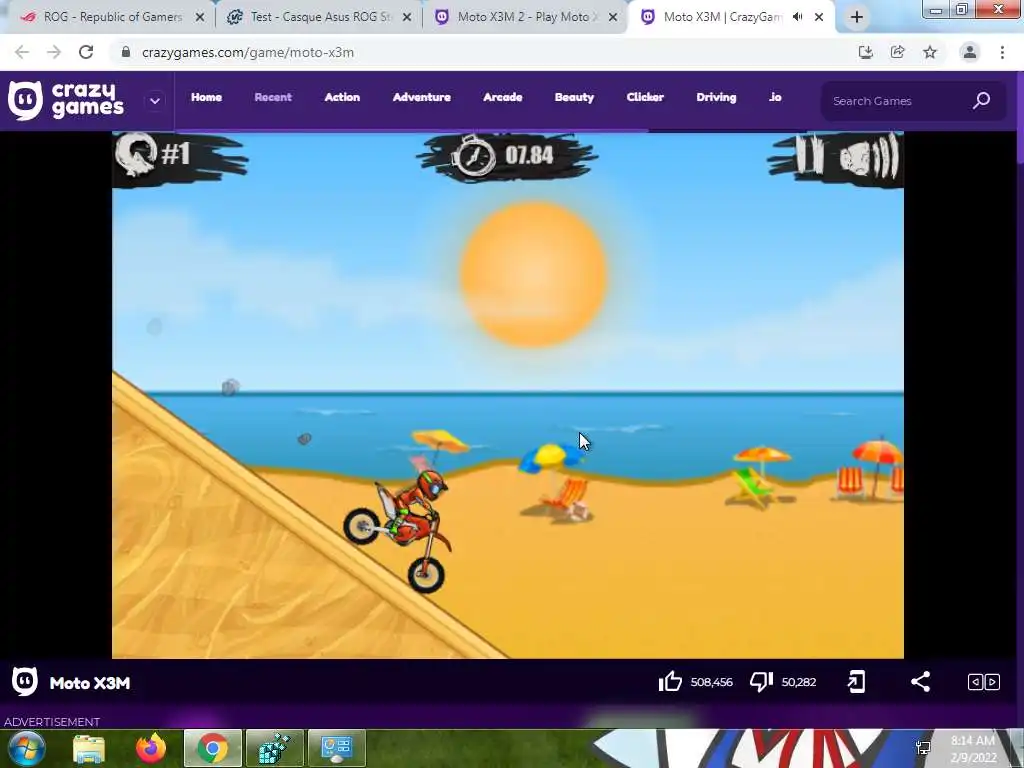The width and height of the screenshot is (1024, 768).
Task: Open the Arcade category
Action: tap(503, 97)
